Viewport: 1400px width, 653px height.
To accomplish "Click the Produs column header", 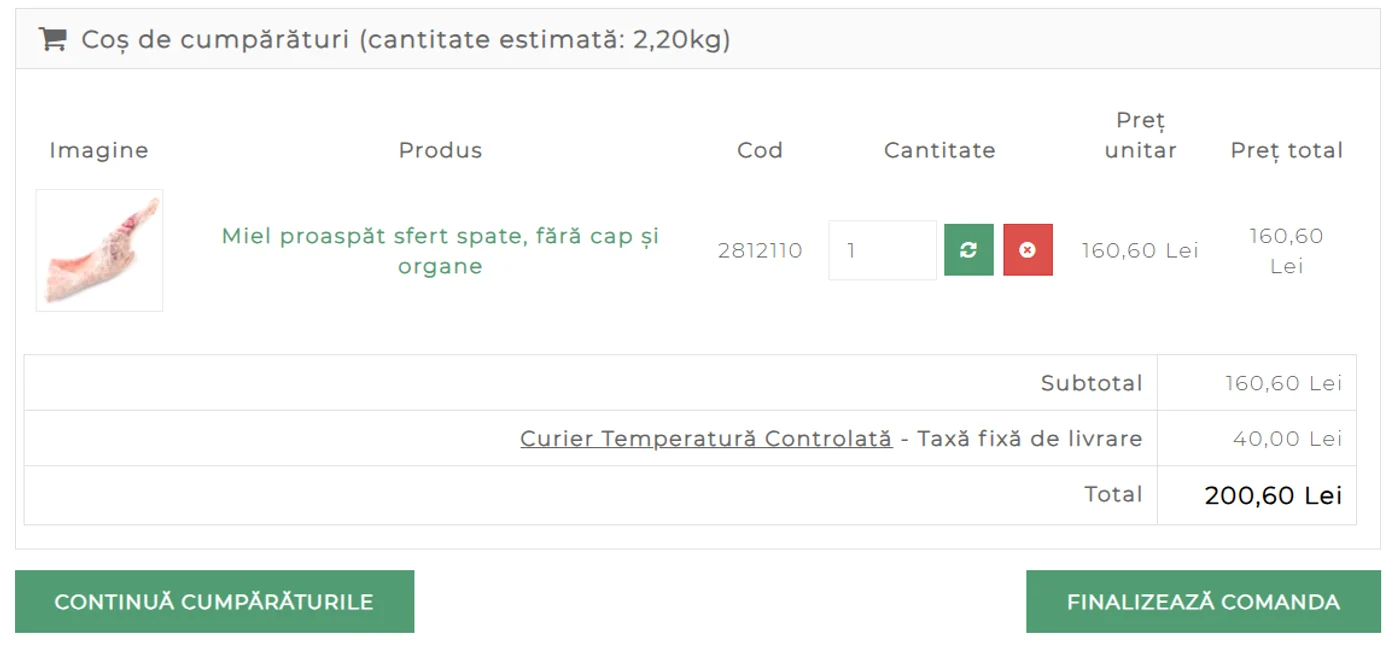I will click(x=440, y=150).
